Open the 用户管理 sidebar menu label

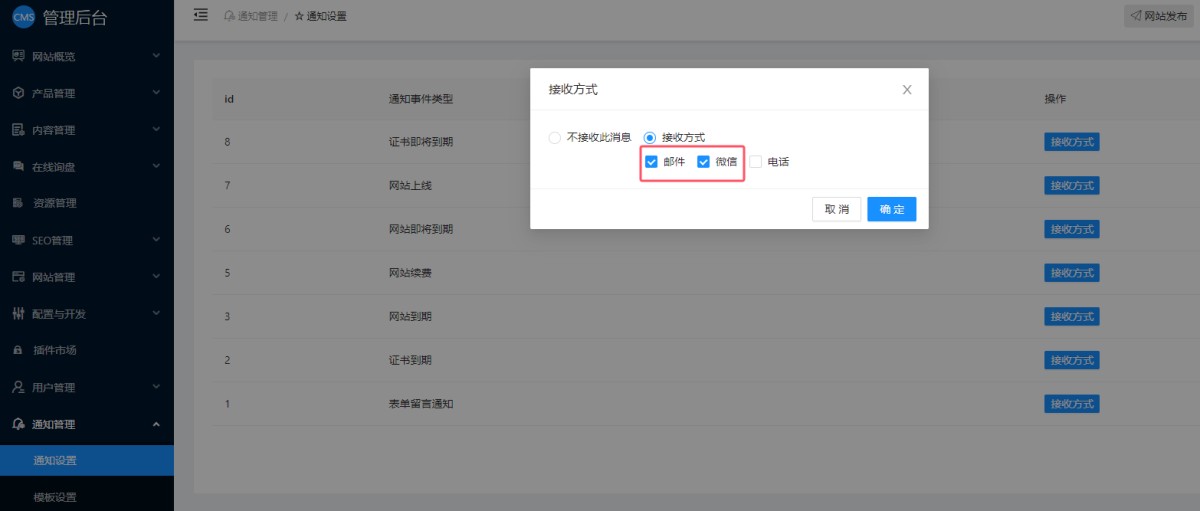pyautogui.click(x=53, y=387)
